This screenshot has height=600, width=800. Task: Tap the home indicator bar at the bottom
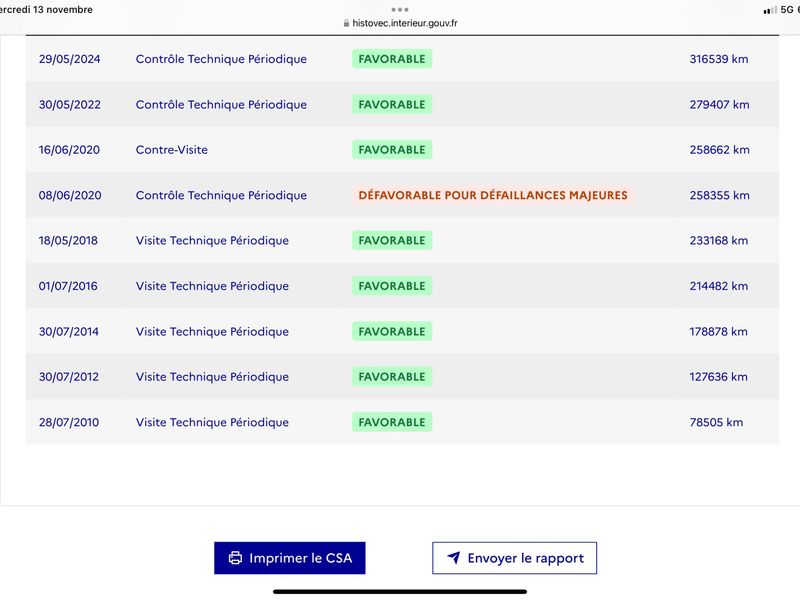(x=400, y=592)
